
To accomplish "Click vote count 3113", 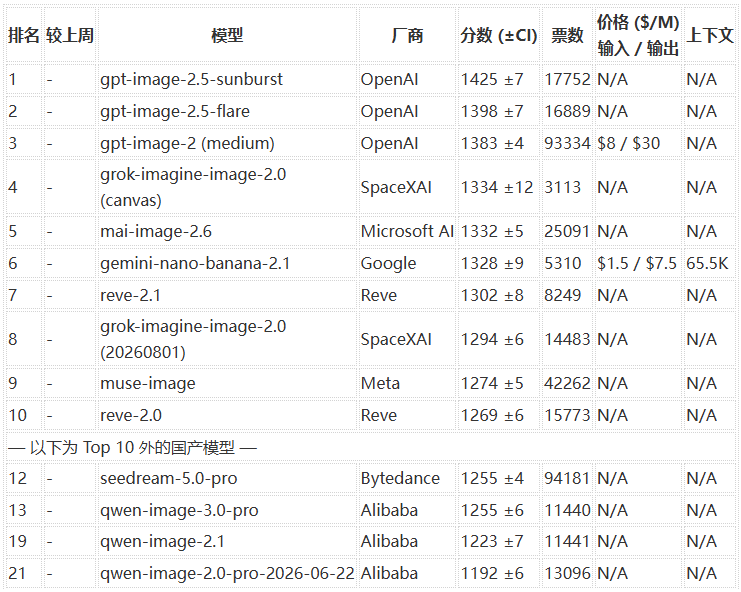I will click(562, 187).
